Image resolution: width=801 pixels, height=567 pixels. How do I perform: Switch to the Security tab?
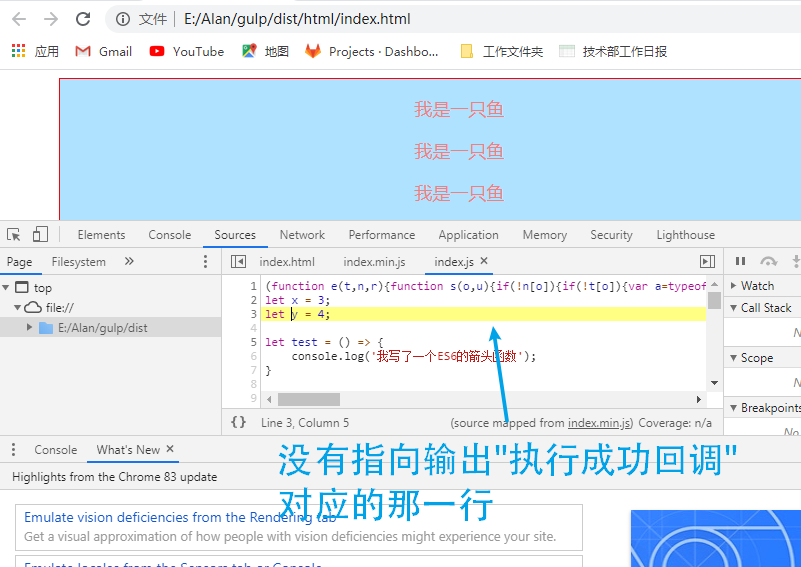[611, 235]
